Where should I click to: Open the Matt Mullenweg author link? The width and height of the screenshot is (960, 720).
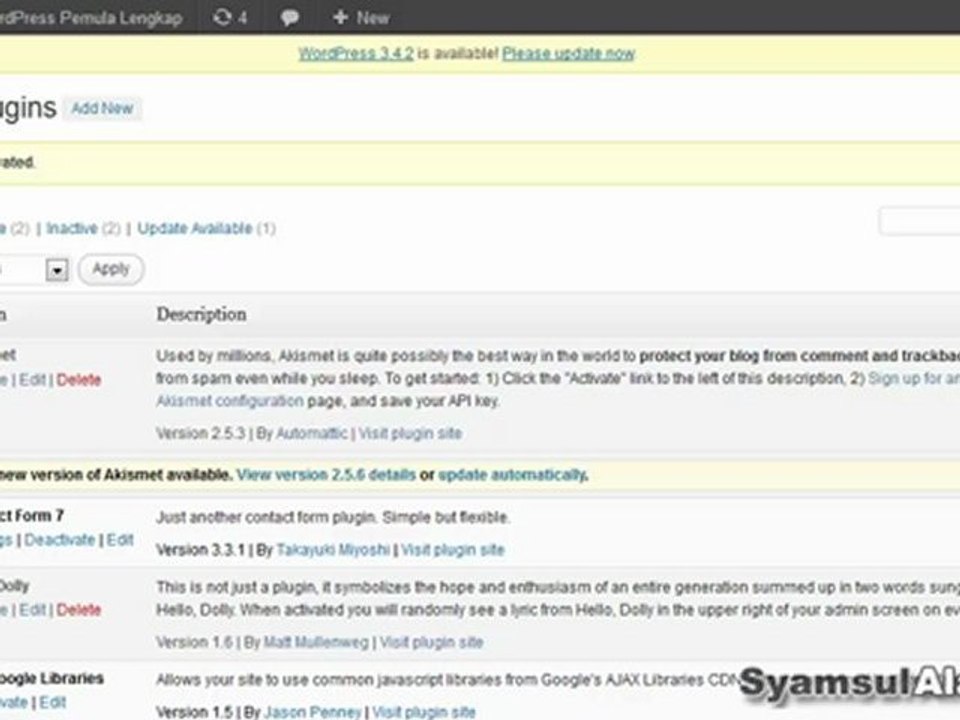click(x=316, y=642)
